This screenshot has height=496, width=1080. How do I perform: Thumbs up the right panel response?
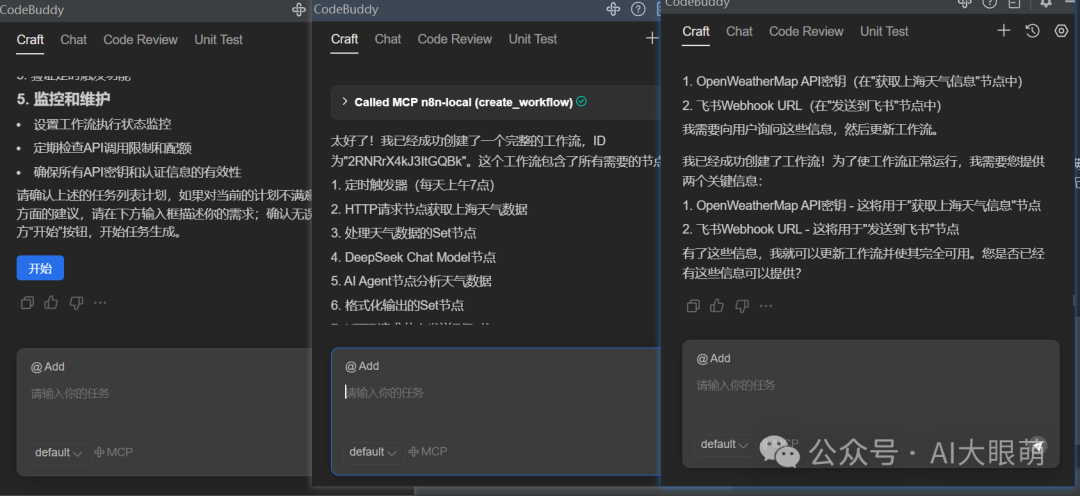[x=717, y=305]
